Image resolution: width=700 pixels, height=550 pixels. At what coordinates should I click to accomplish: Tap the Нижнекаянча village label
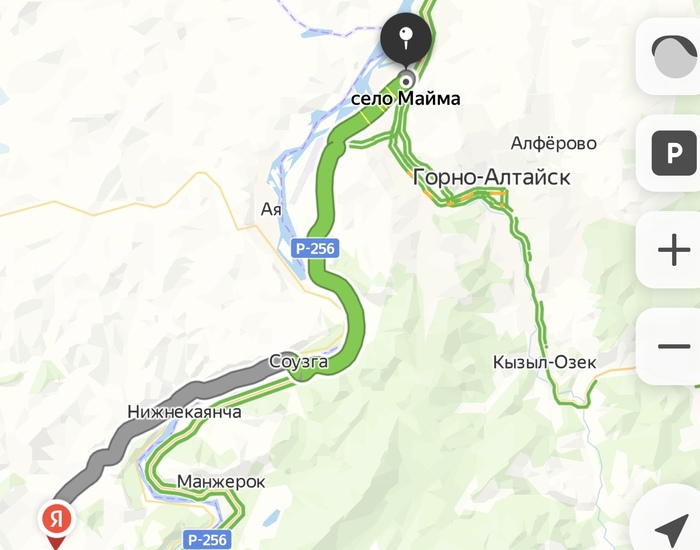[x=184, y=412]
